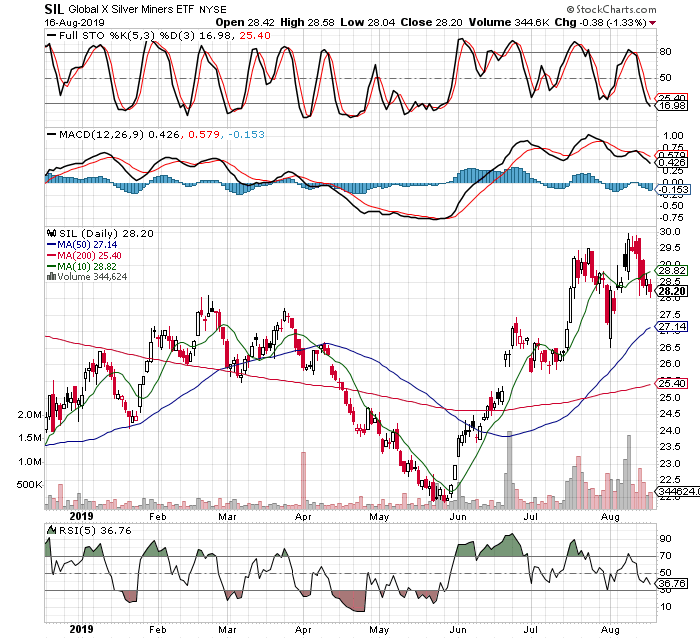Click the blue -0.153 MACD histogram legend value
The image size is (700, 639).
point(246,134)
